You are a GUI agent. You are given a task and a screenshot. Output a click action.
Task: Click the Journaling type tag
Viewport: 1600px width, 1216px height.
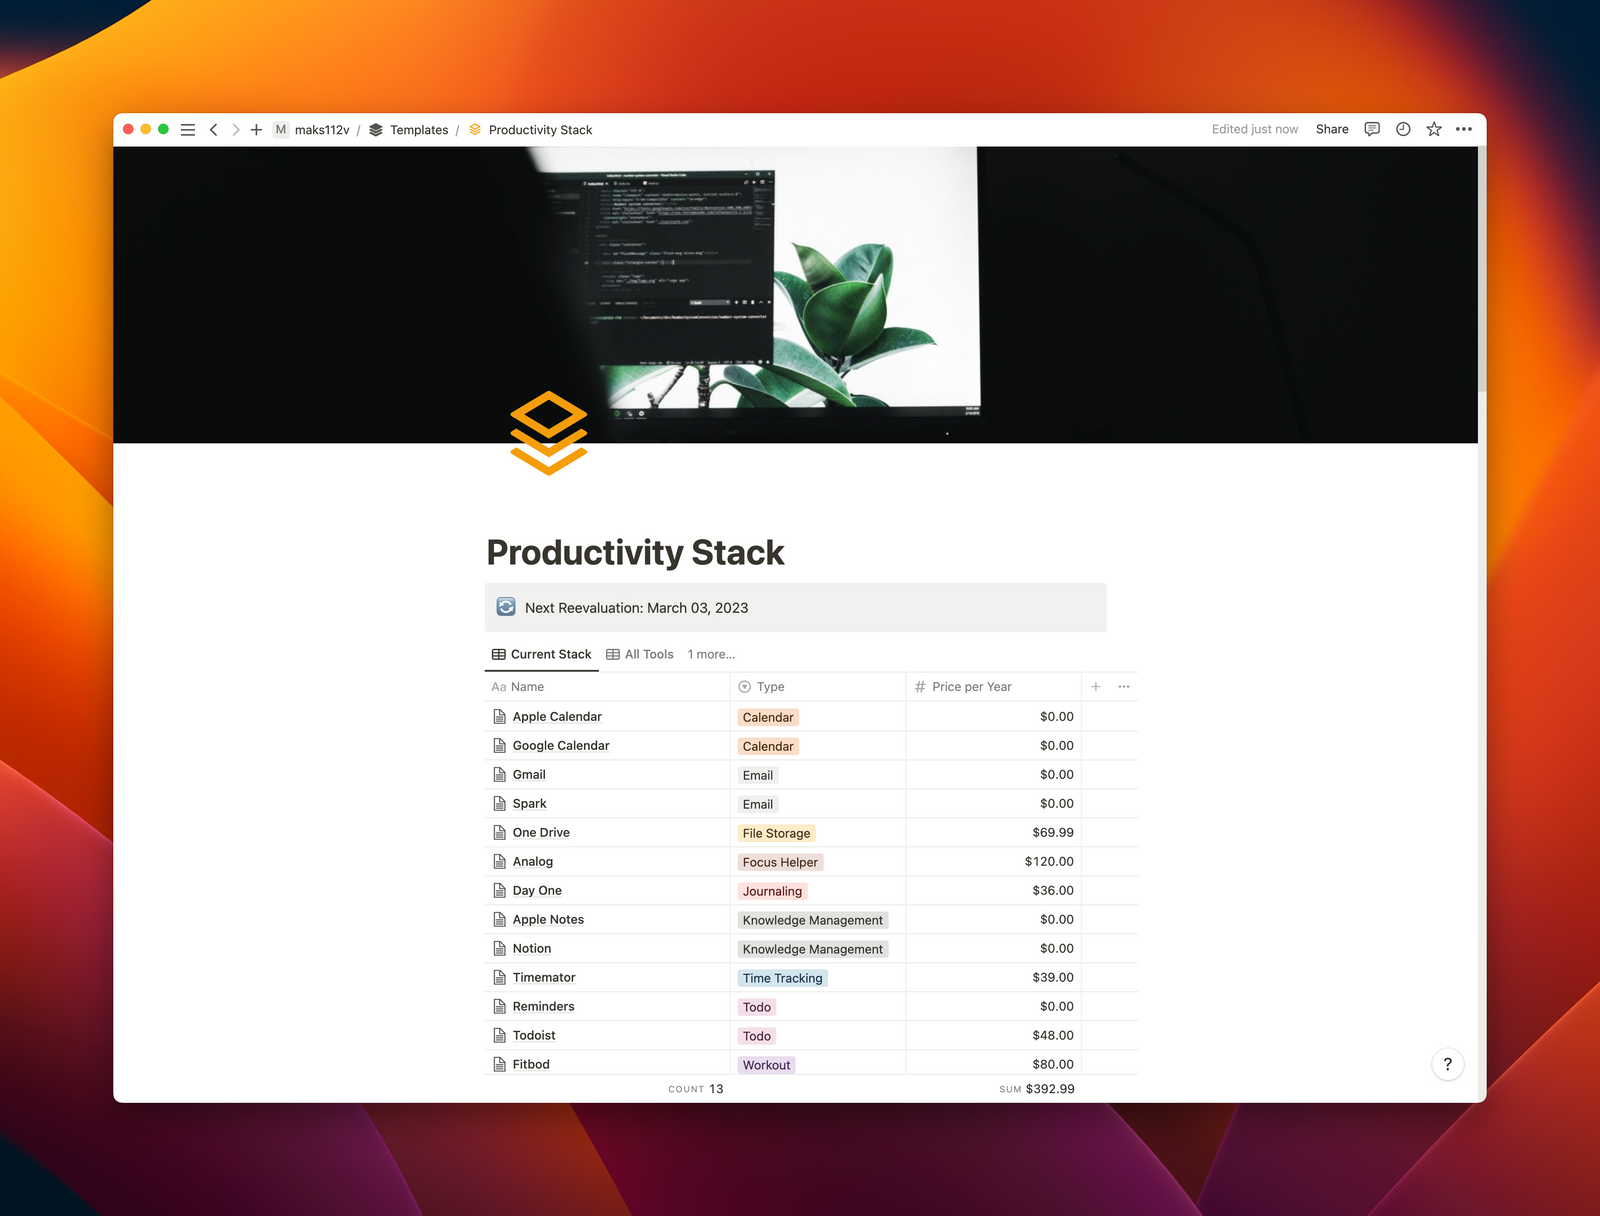point(772,891)
